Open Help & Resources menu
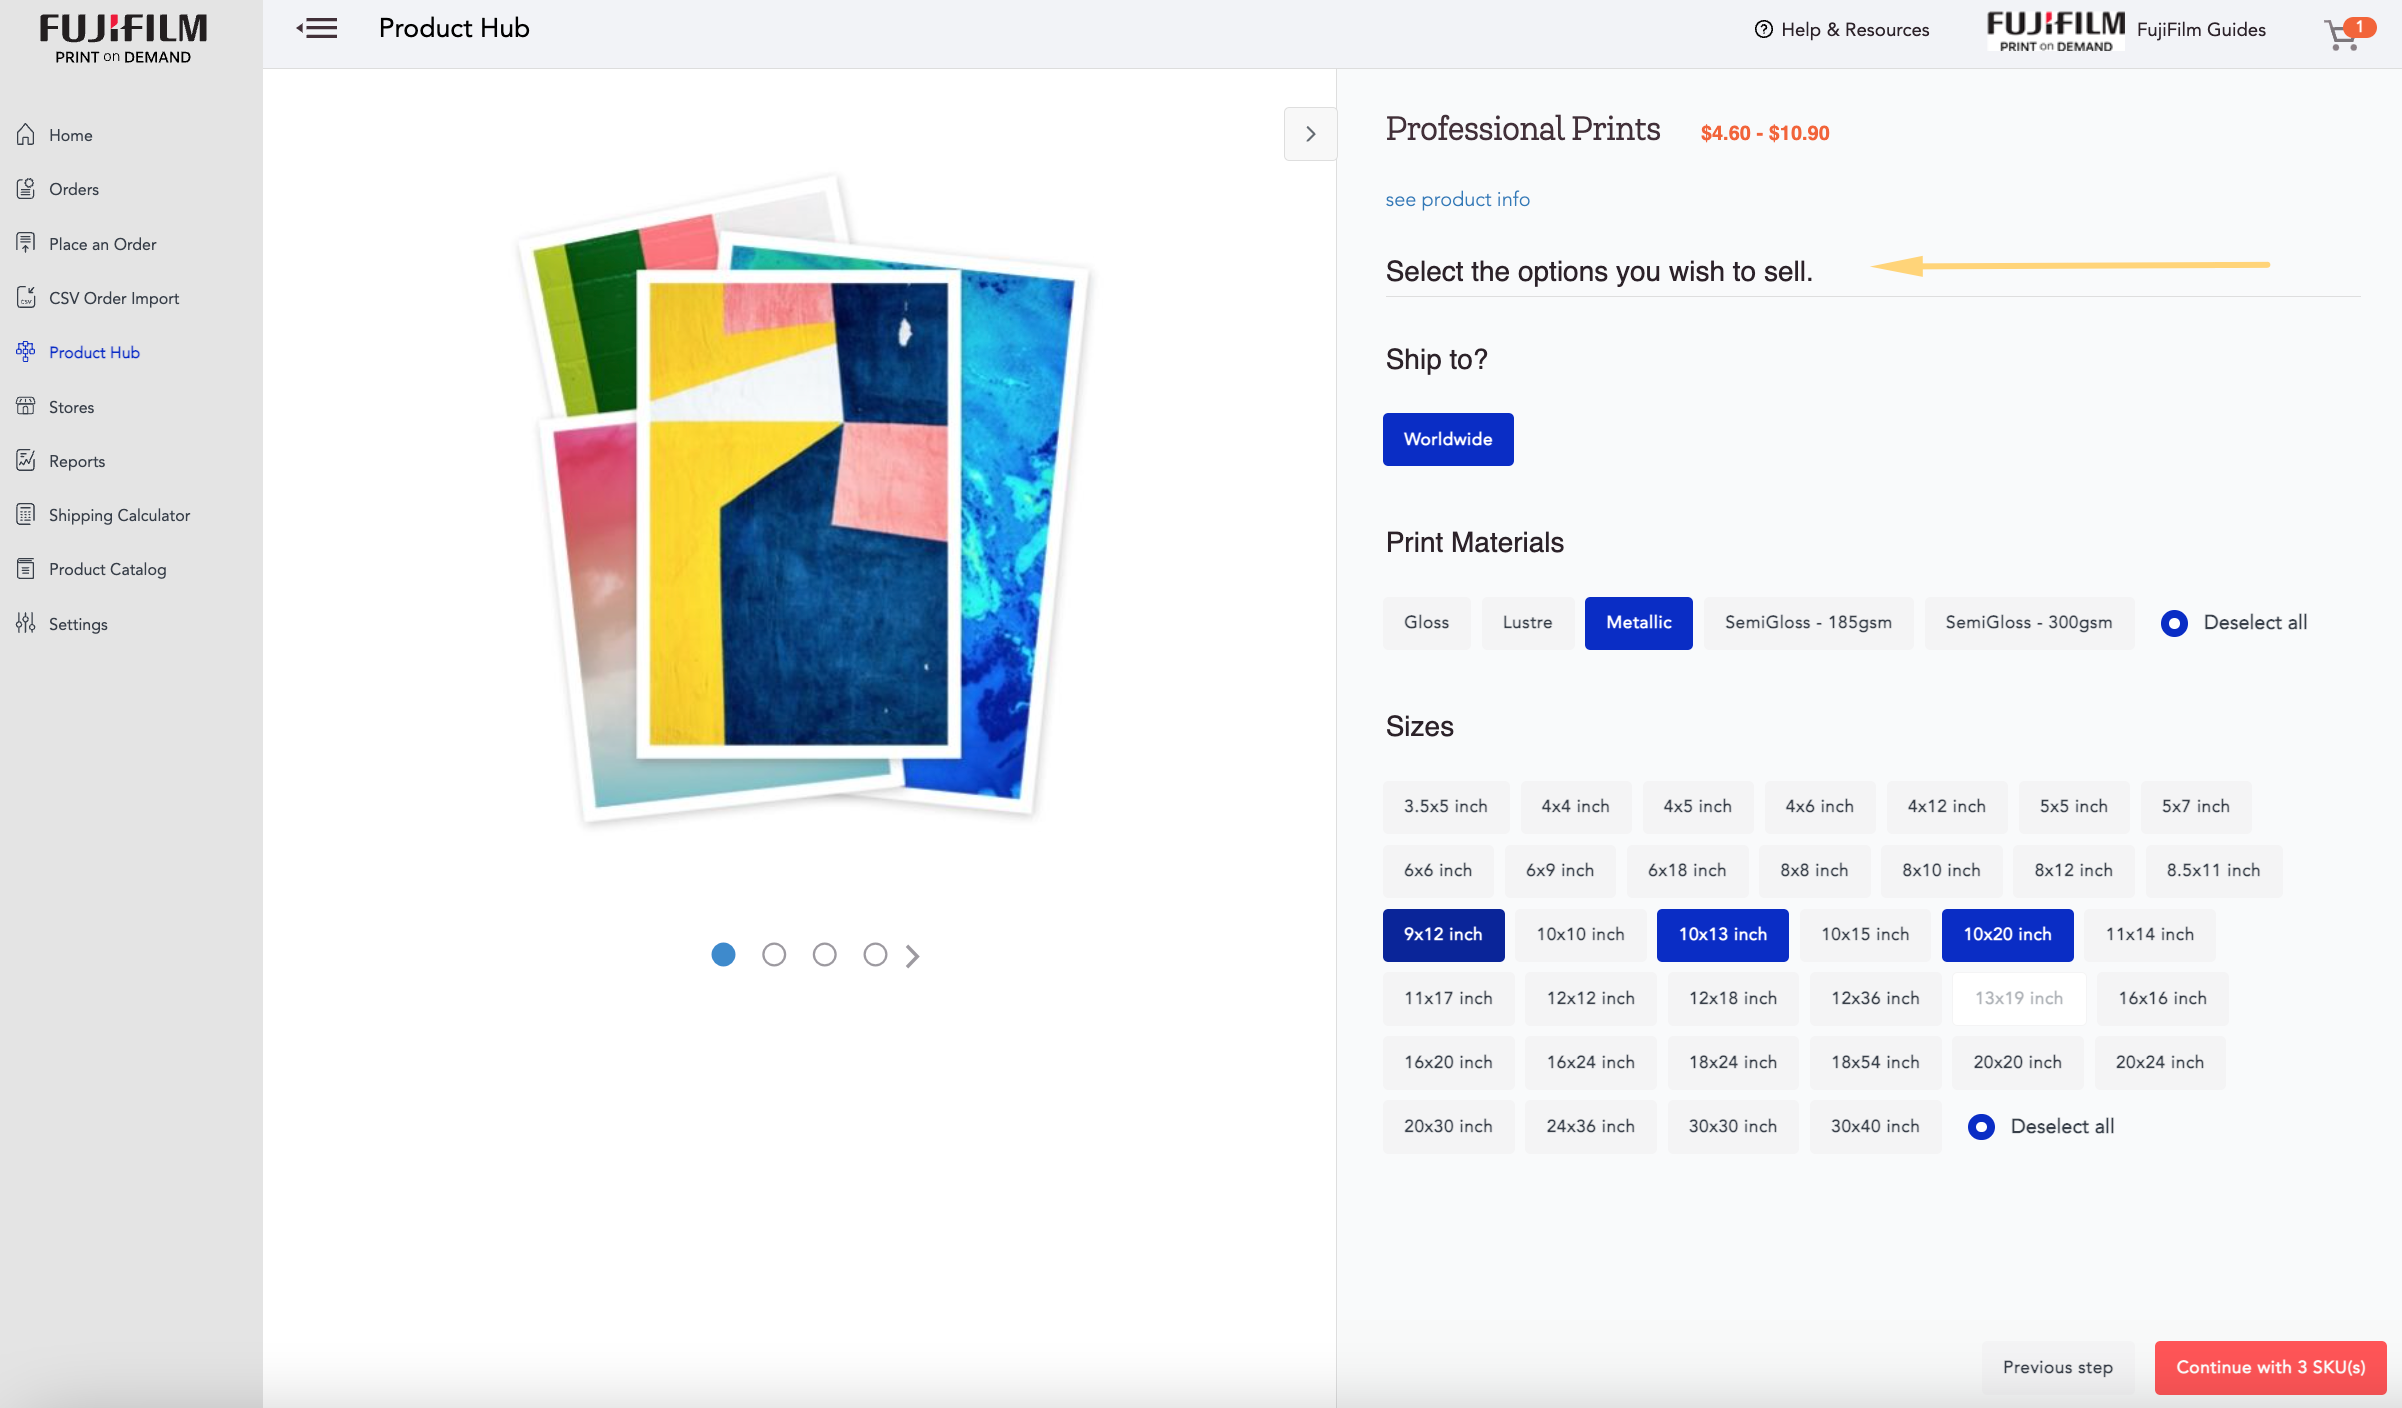This screenshot has height=1408, width=2402. (x=1841, y=29)
